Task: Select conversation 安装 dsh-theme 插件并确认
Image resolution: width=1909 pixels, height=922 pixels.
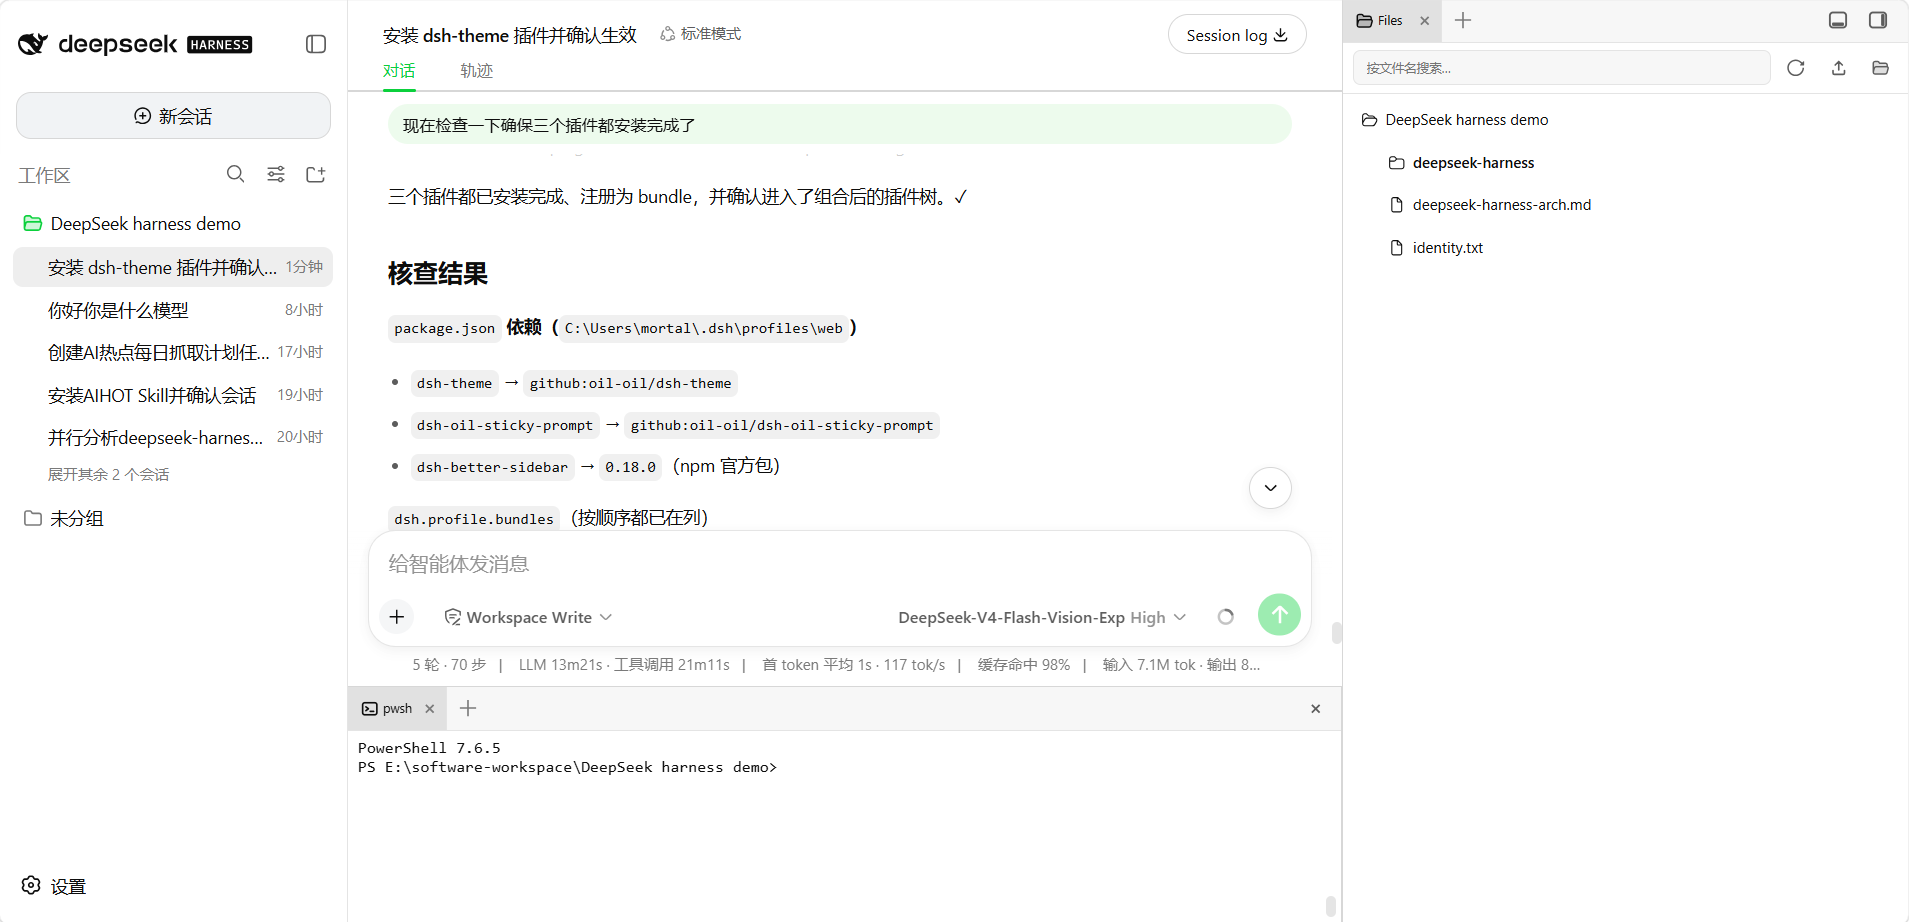Action: 173,267
